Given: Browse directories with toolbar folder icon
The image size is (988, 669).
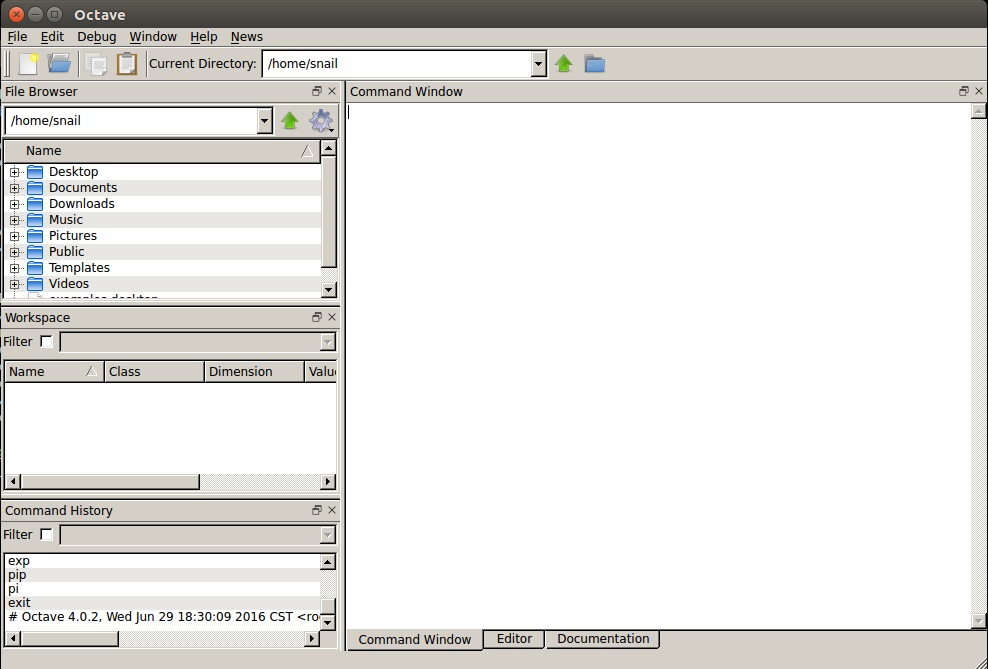Looking at the screenshot, I should [x=594, y=64].
